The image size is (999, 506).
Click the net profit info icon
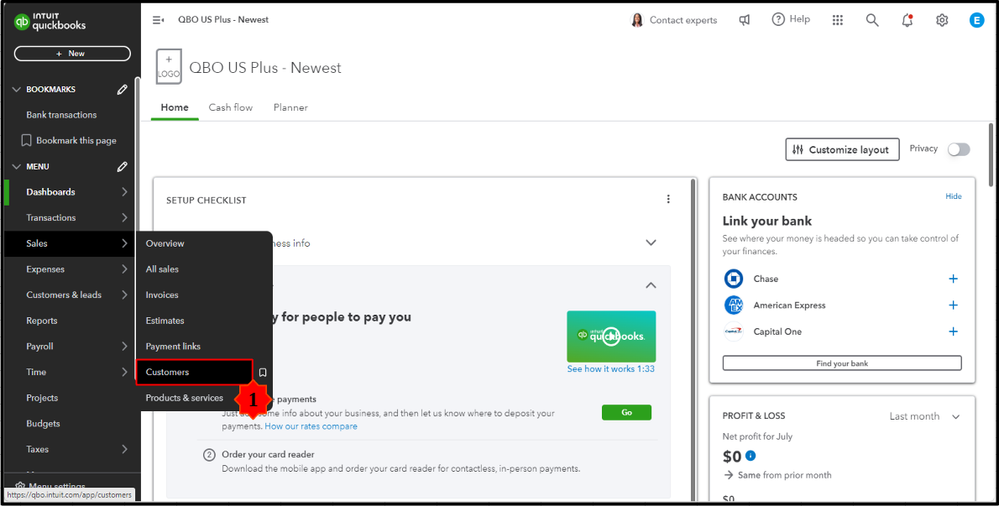(x=751, y=456)
